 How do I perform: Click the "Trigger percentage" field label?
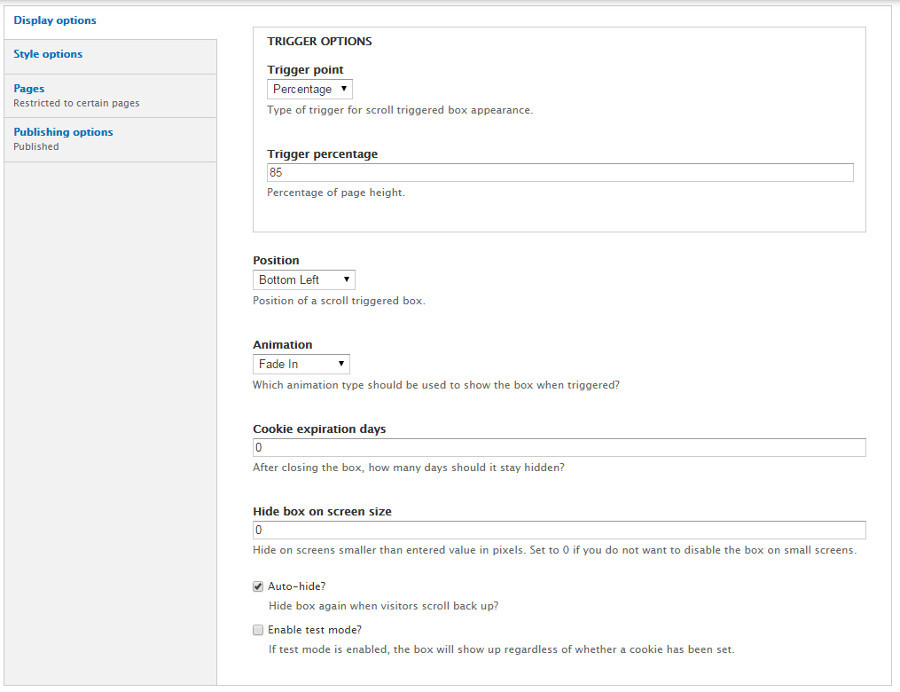coord(322,154)
